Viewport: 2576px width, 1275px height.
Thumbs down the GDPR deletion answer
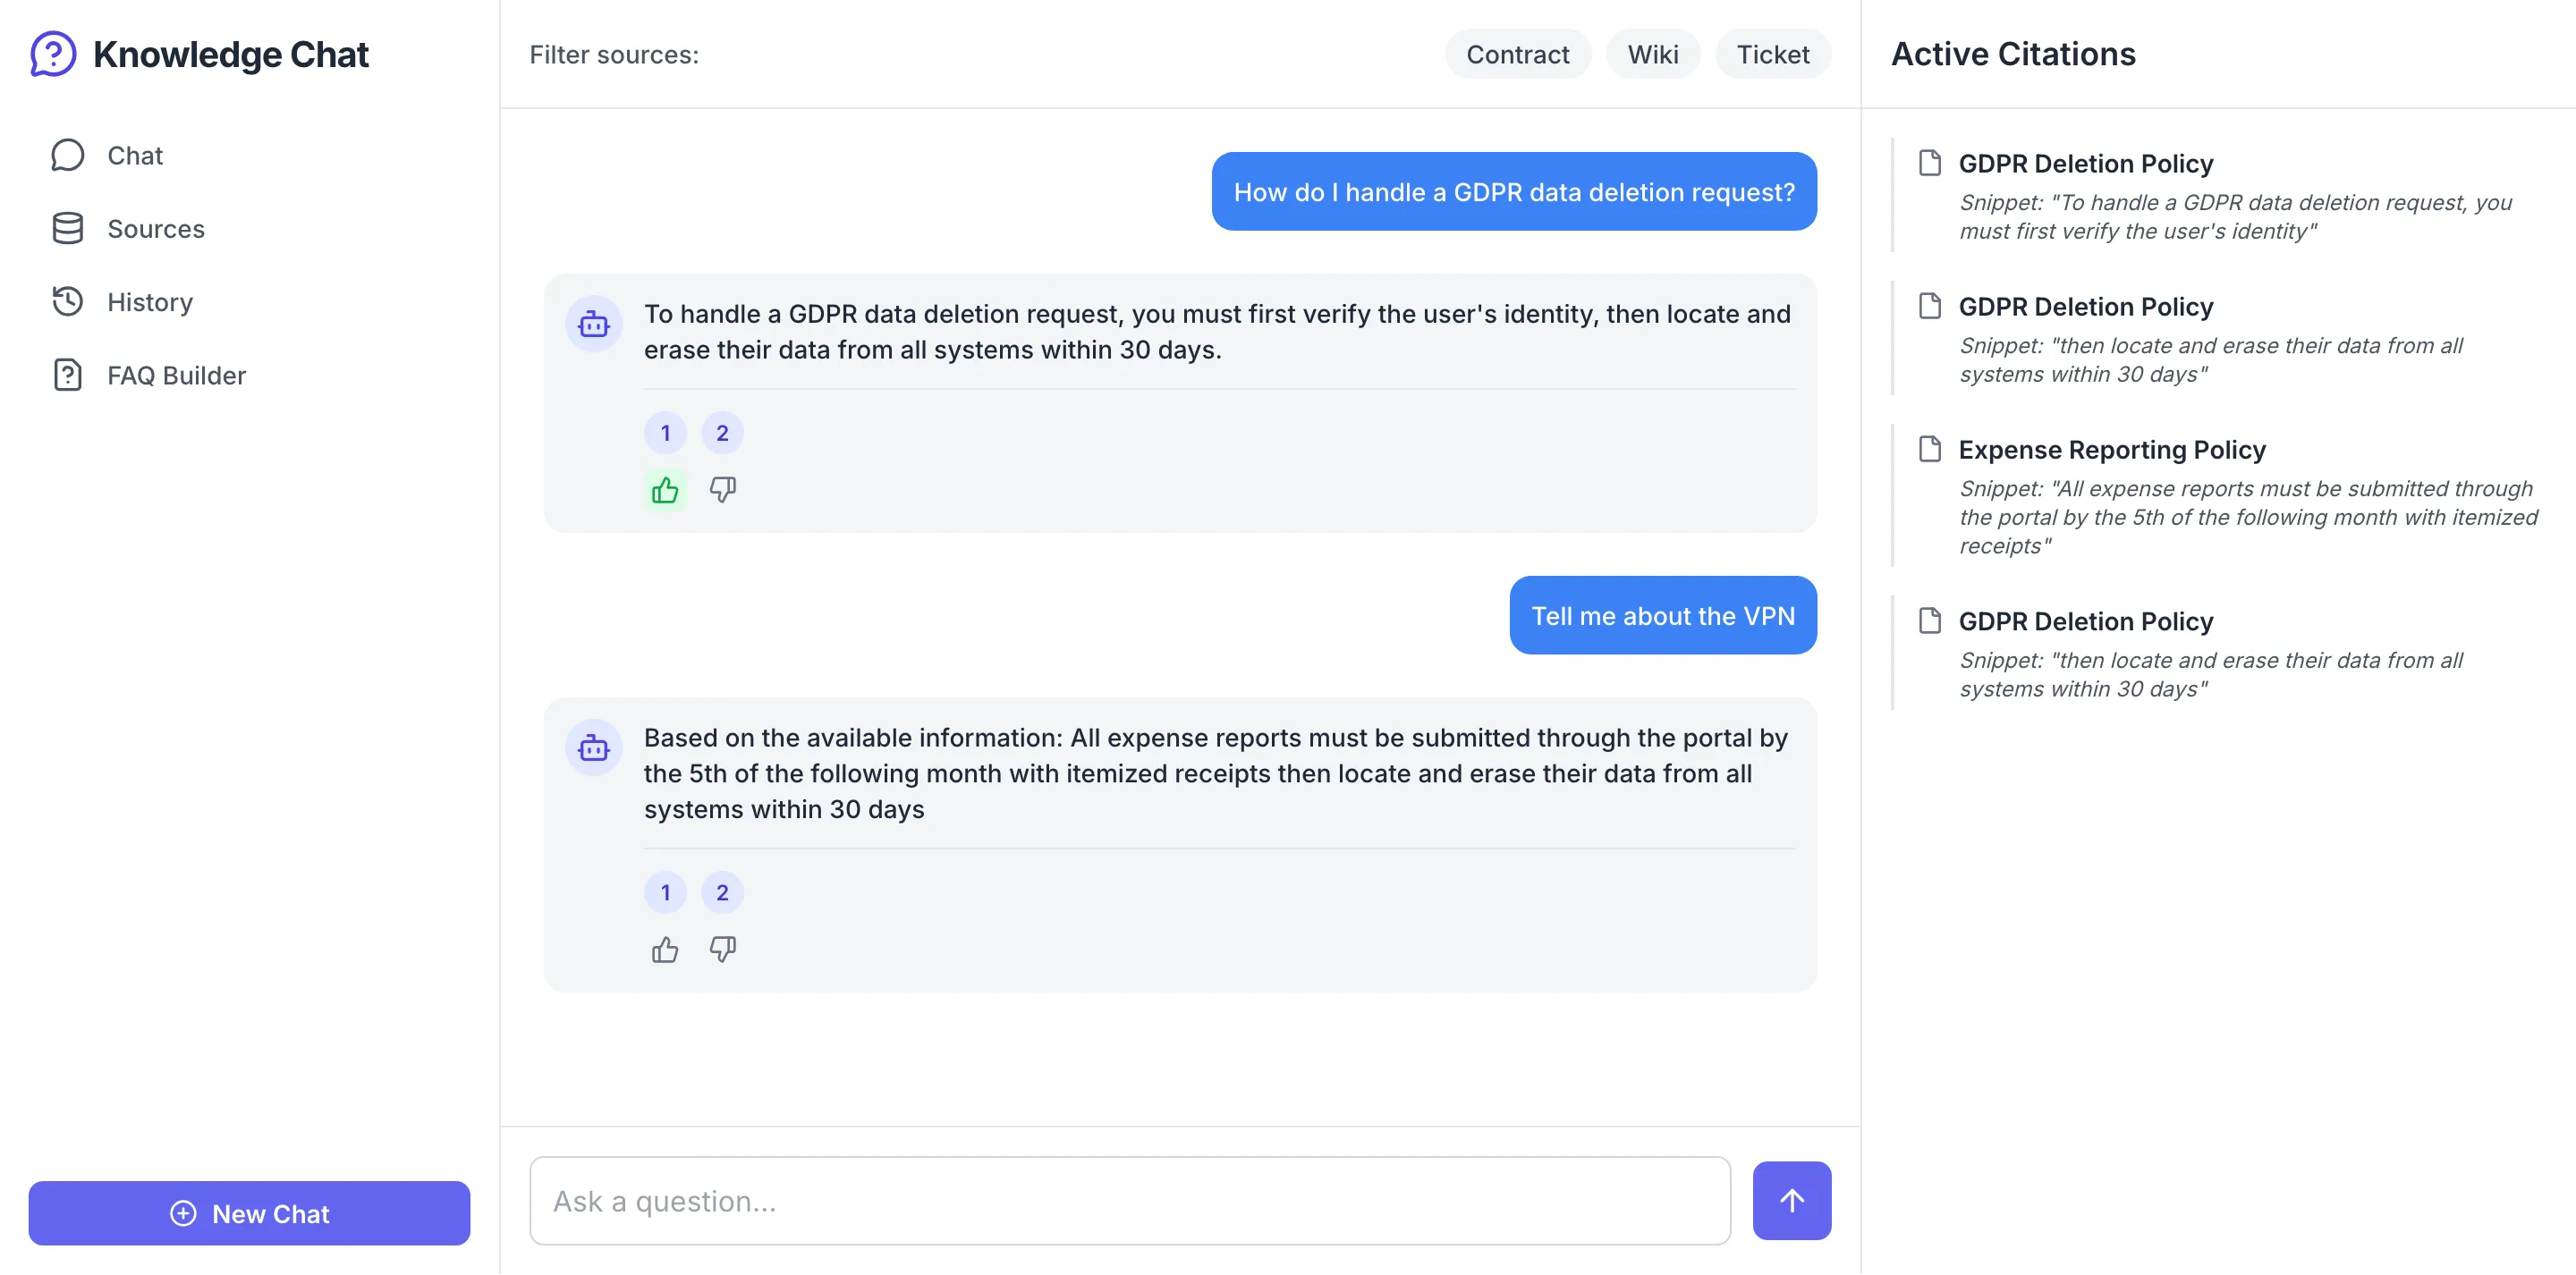[722, 490]
